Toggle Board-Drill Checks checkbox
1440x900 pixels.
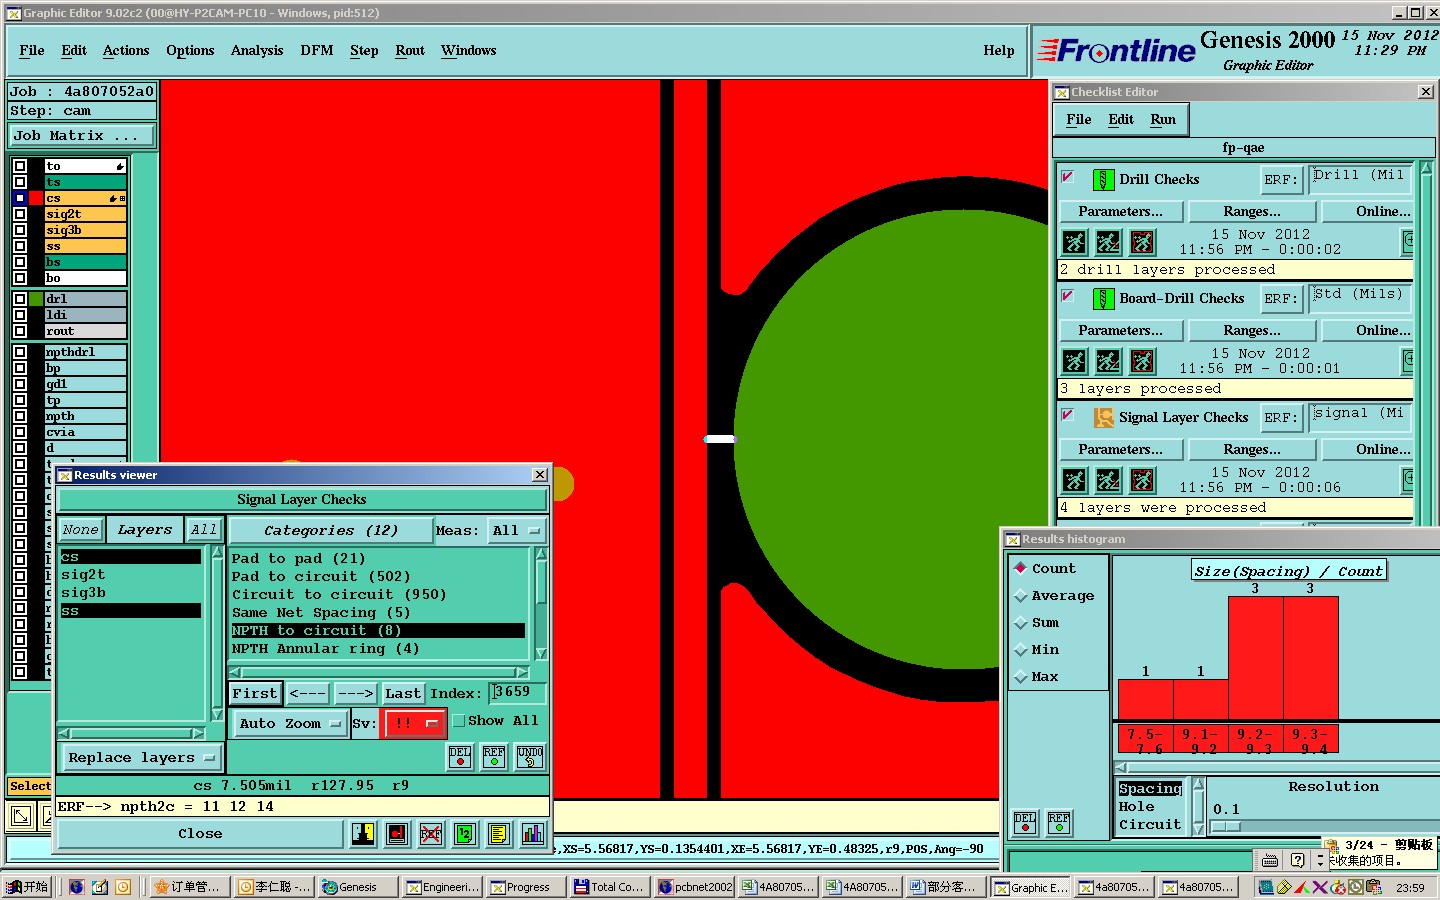[x=1067, y=296]
